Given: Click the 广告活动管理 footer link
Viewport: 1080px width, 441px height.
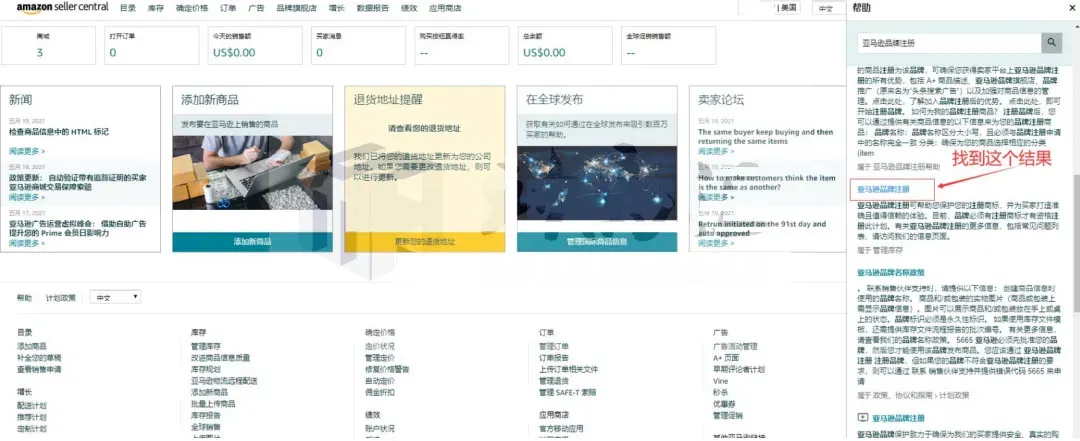Looking at the screenshot, I should coord(735,346).
